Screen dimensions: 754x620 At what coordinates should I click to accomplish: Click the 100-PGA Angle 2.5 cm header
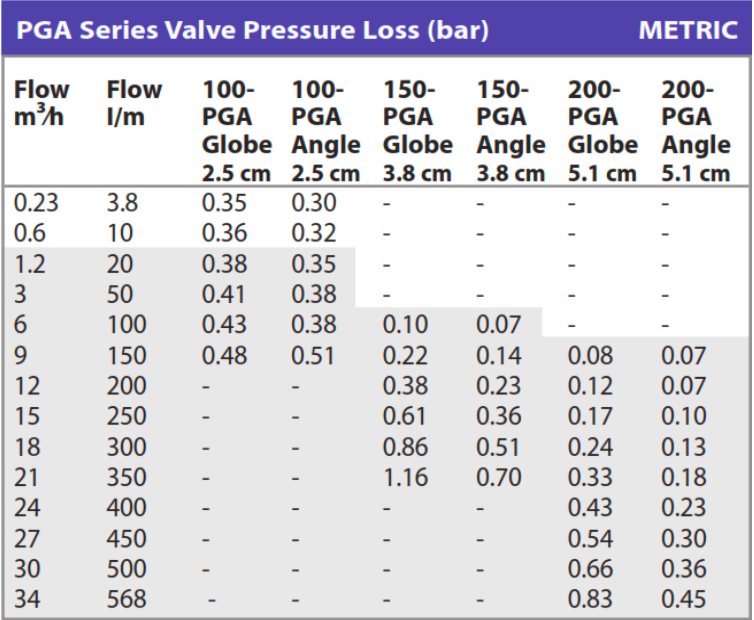pyautogui.click(x=325, y=131)
